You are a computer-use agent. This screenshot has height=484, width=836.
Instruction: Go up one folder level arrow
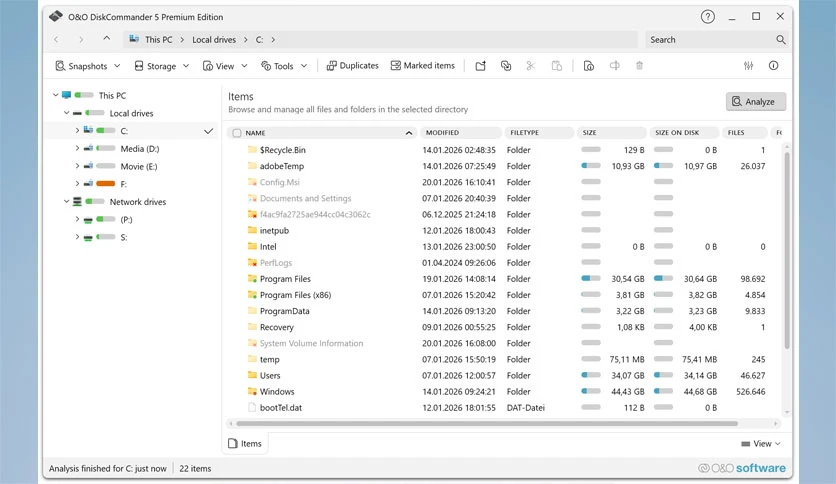107,39
